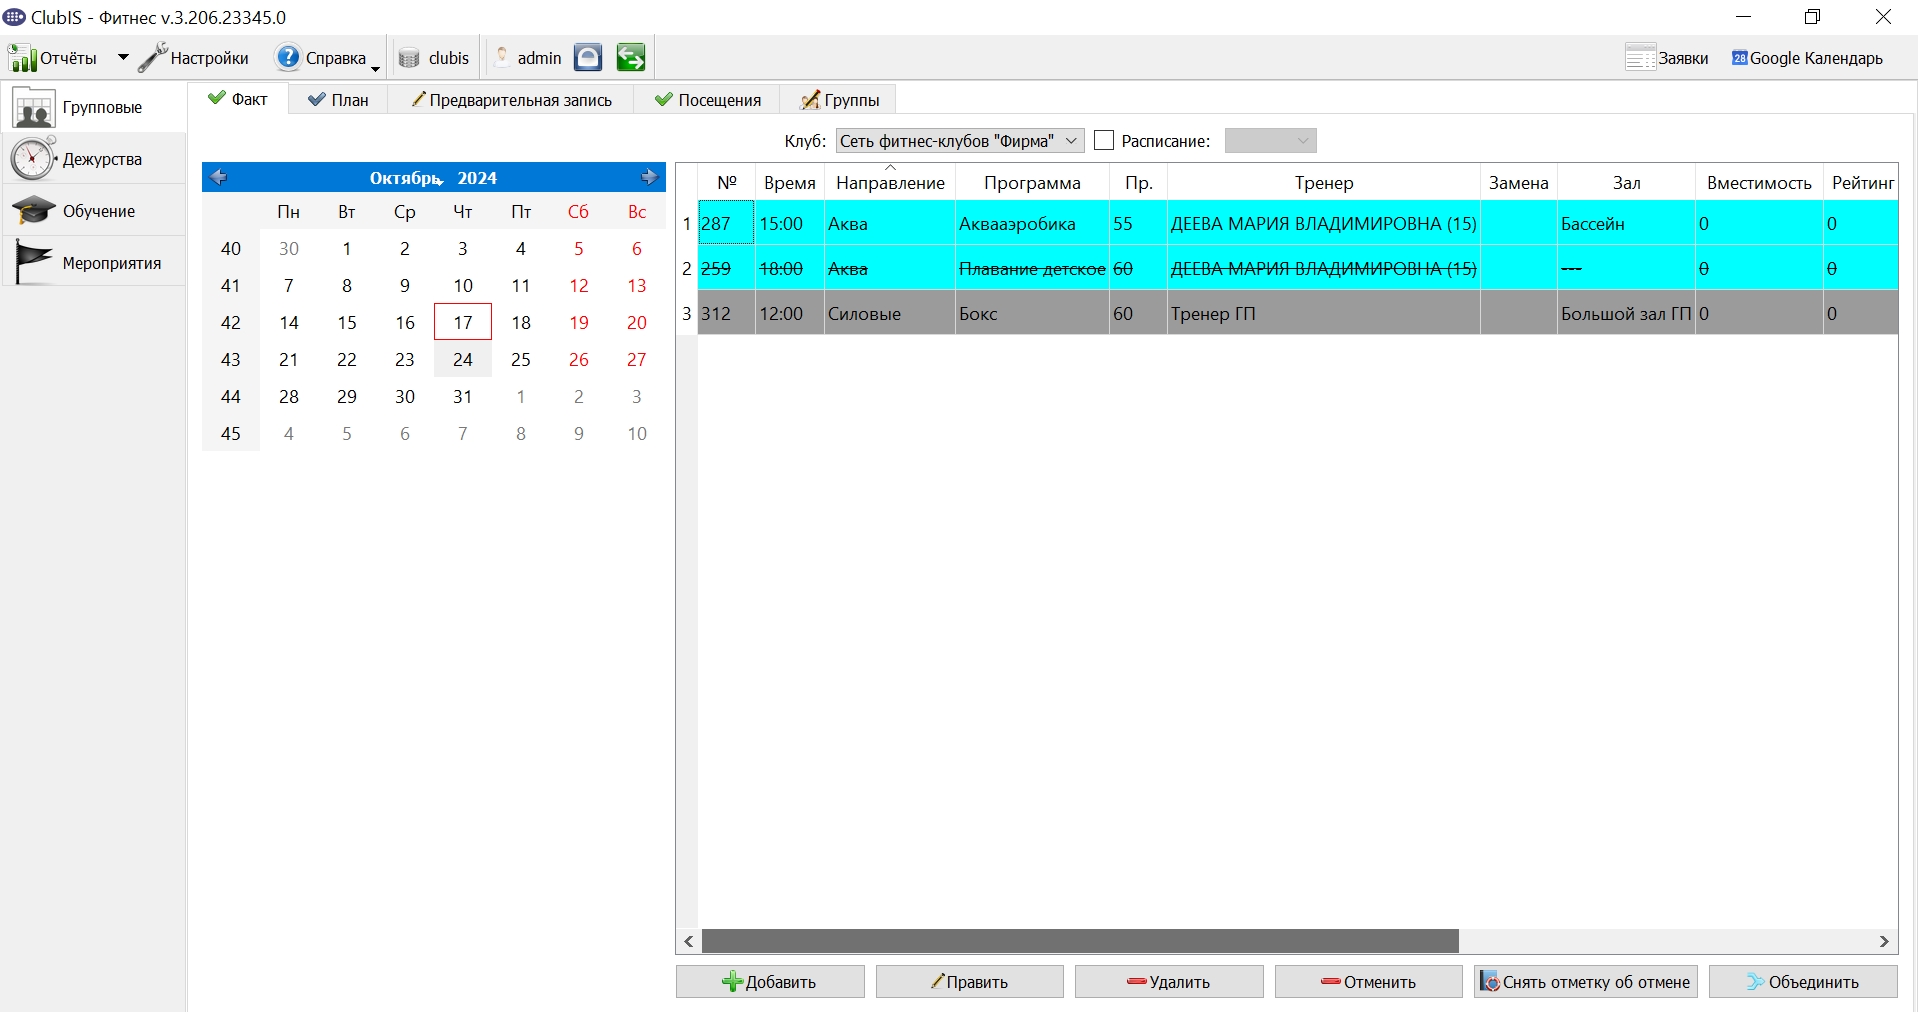The height and width of the screenshot is (1012, 1918).
Task: Click the green switch-user arrows icon
Action: 631,58
